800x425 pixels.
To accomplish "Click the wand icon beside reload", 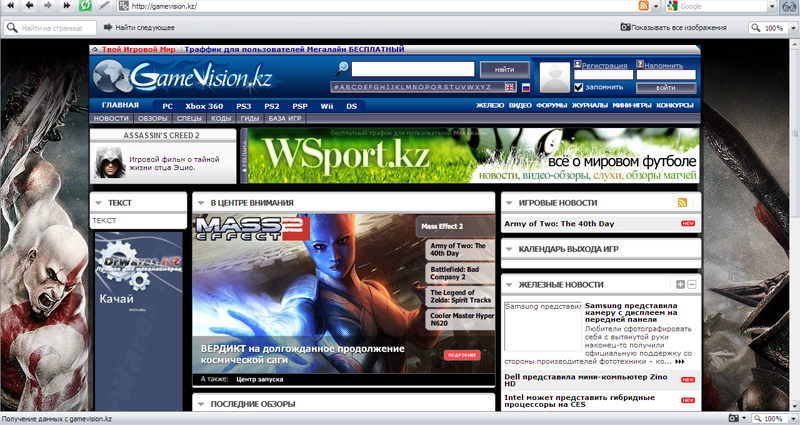I will [104, 6].
